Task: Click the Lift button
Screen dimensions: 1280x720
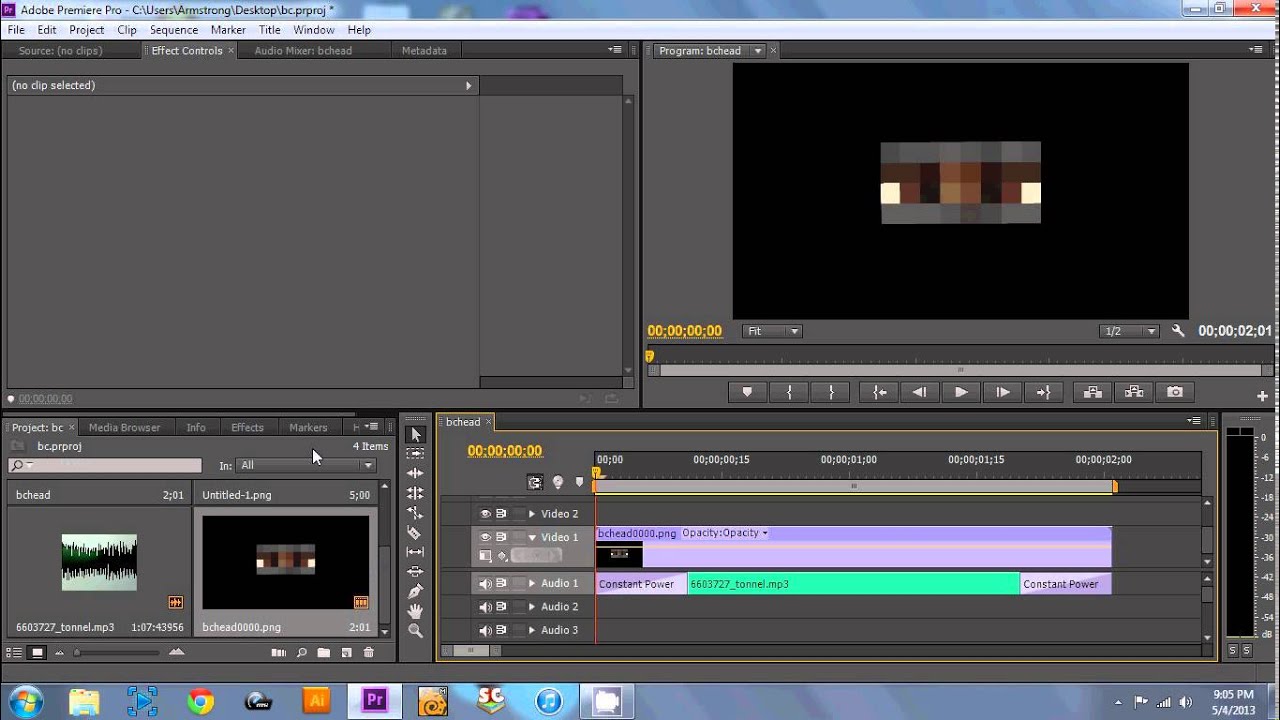Action: [1092, 392]
